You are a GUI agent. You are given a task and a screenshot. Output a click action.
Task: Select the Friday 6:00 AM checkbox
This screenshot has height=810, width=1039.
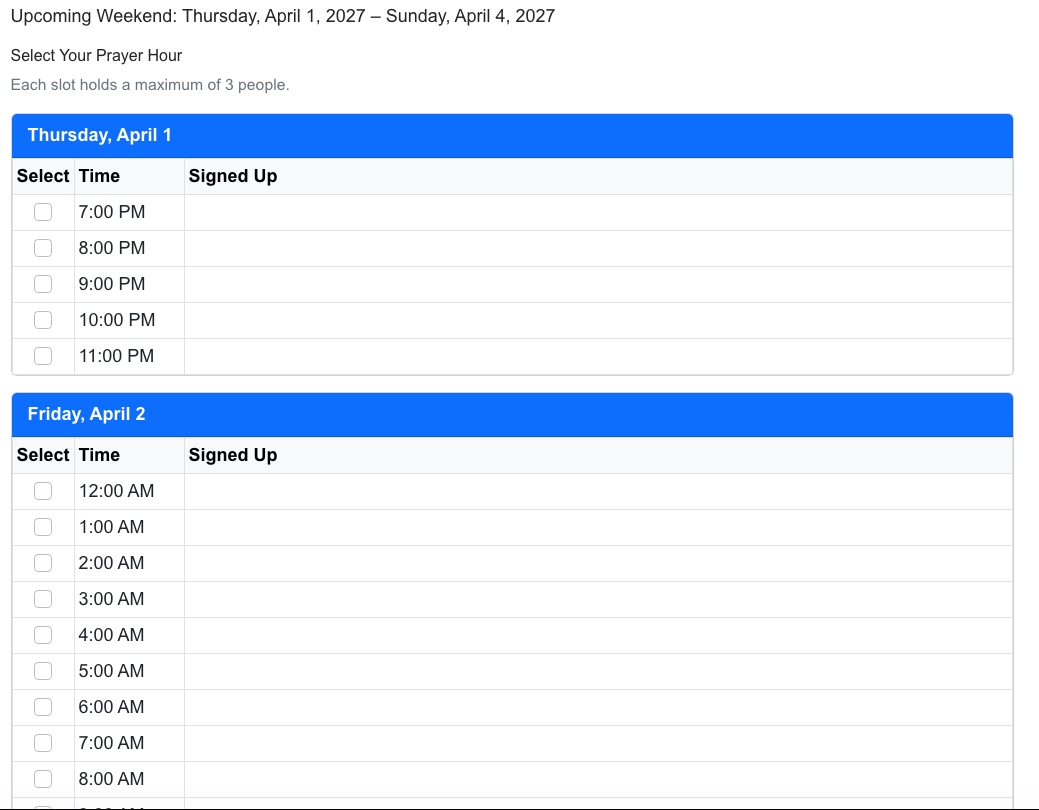pyautogui.click(x=43, y=707)
